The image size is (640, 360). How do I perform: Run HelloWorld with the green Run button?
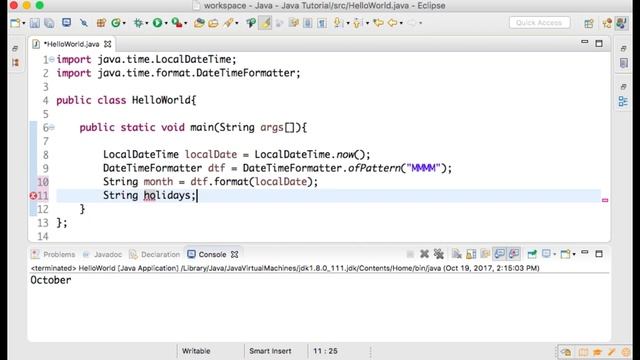pyautogui.click(x=157, y=23)
